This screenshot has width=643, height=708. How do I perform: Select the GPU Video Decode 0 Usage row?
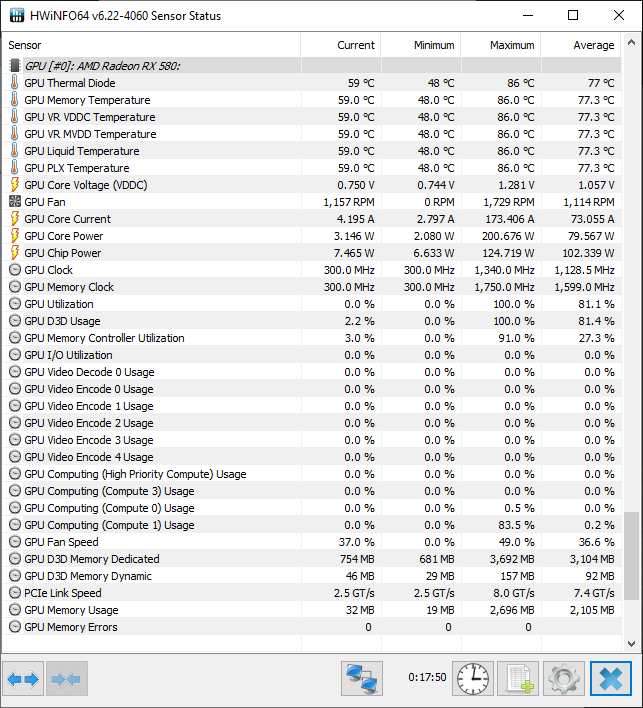pos(312,372)
